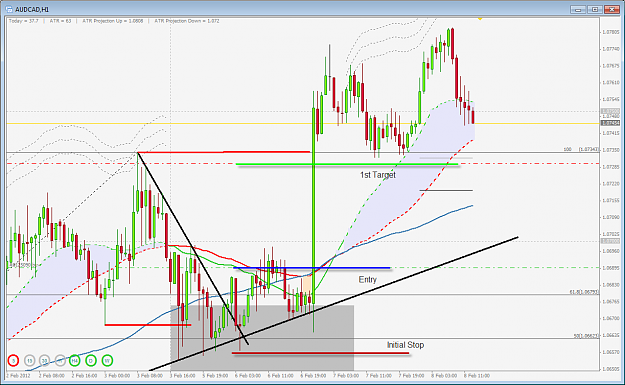Click the AUDCAD,H1 window title text
Image resolution: width=625 pixels, height=385 pixels.
point(32,9)
